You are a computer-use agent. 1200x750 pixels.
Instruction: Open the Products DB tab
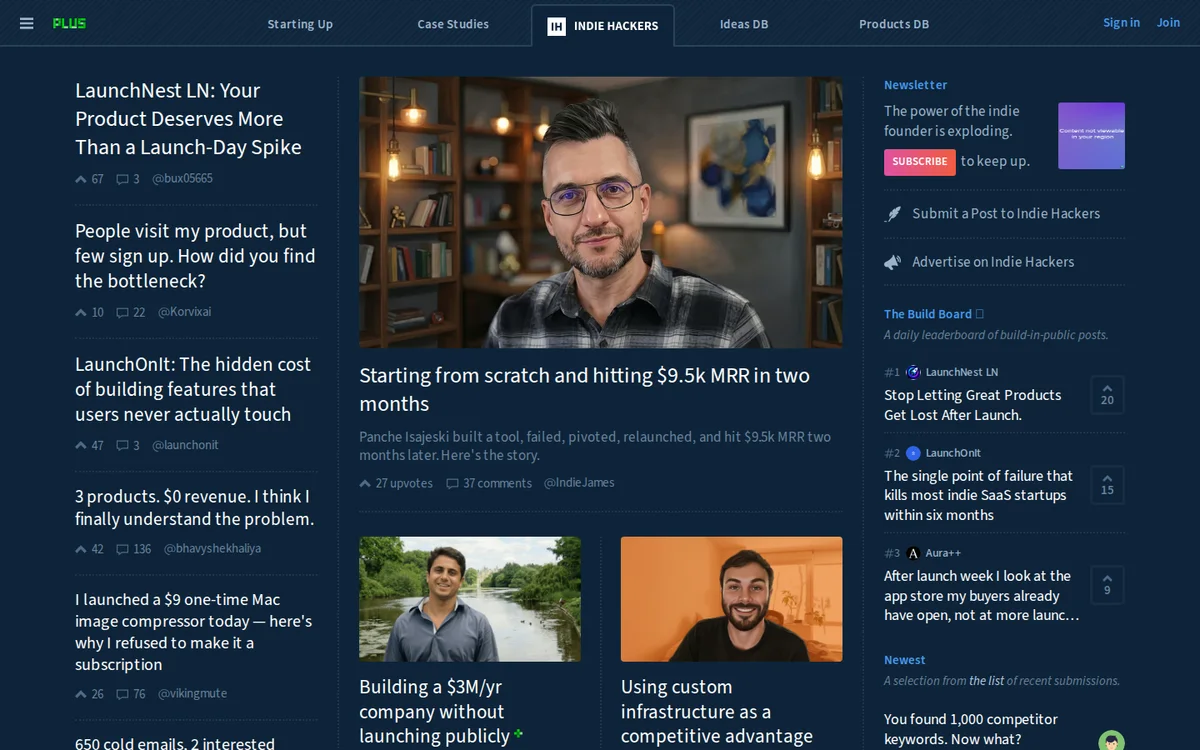[x=894, y=24]
